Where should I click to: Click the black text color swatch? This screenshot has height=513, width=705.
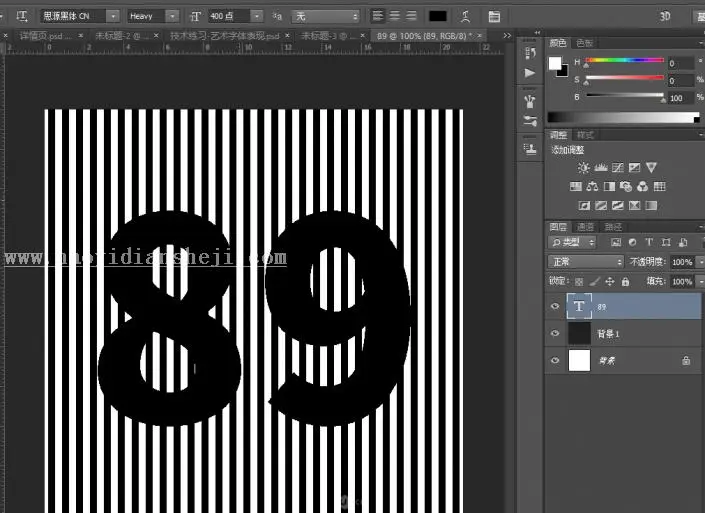click(x=438, y=17)
